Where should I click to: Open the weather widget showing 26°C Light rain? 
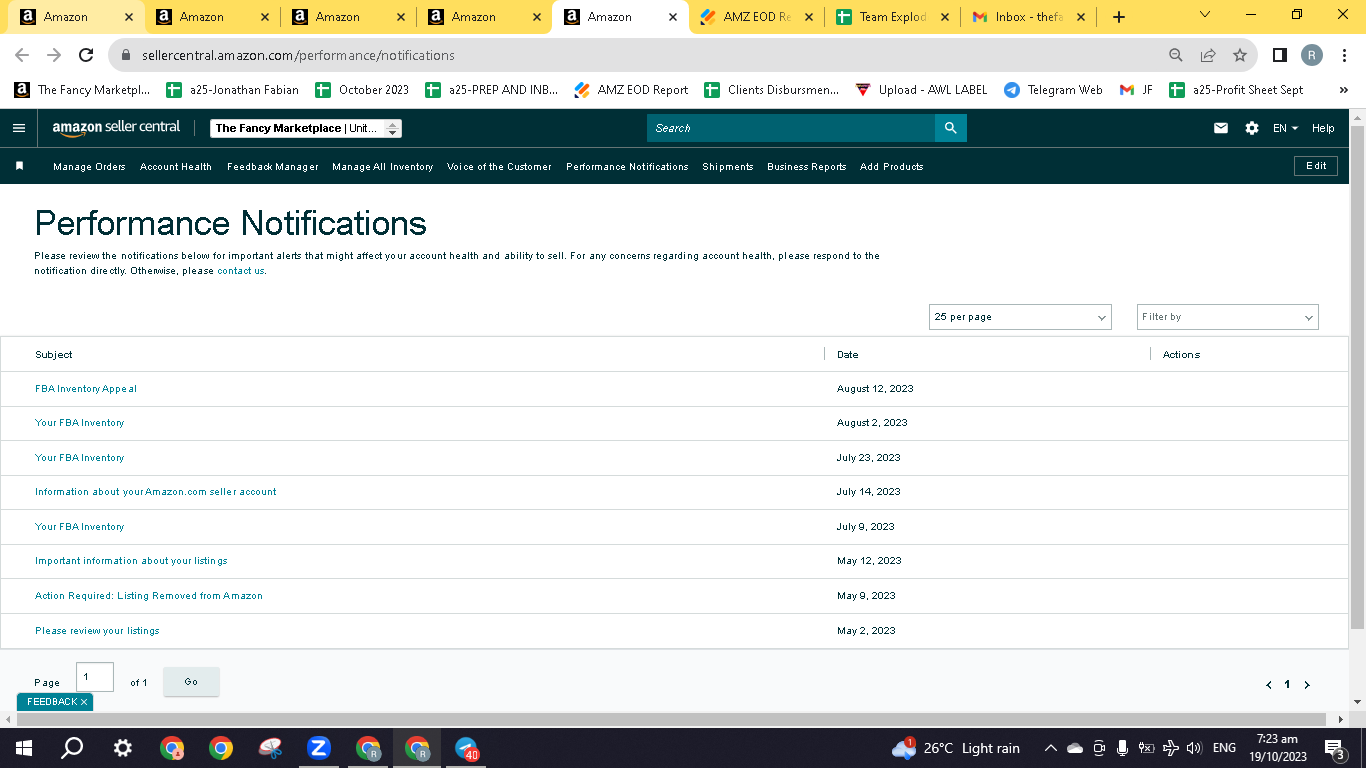point(955,748)
